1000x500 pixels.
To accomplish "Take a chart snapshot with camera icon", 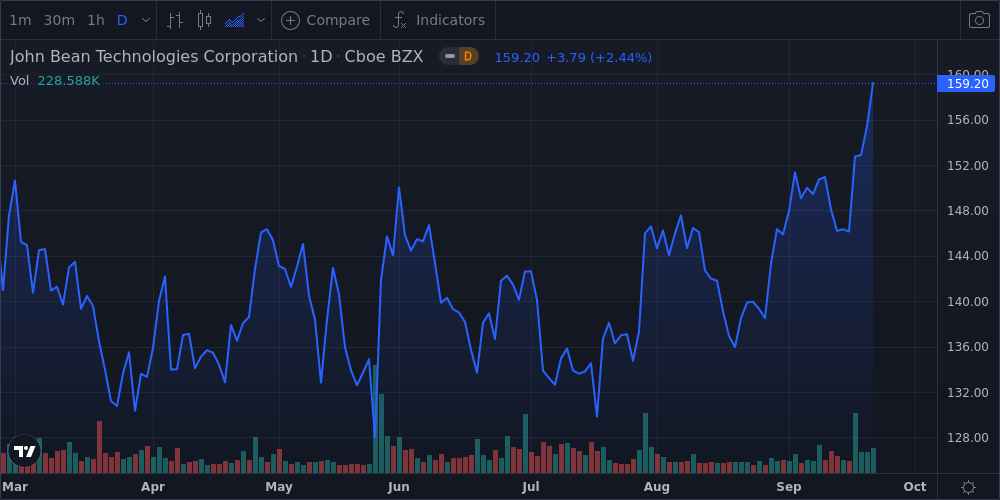I will point(980,20).
